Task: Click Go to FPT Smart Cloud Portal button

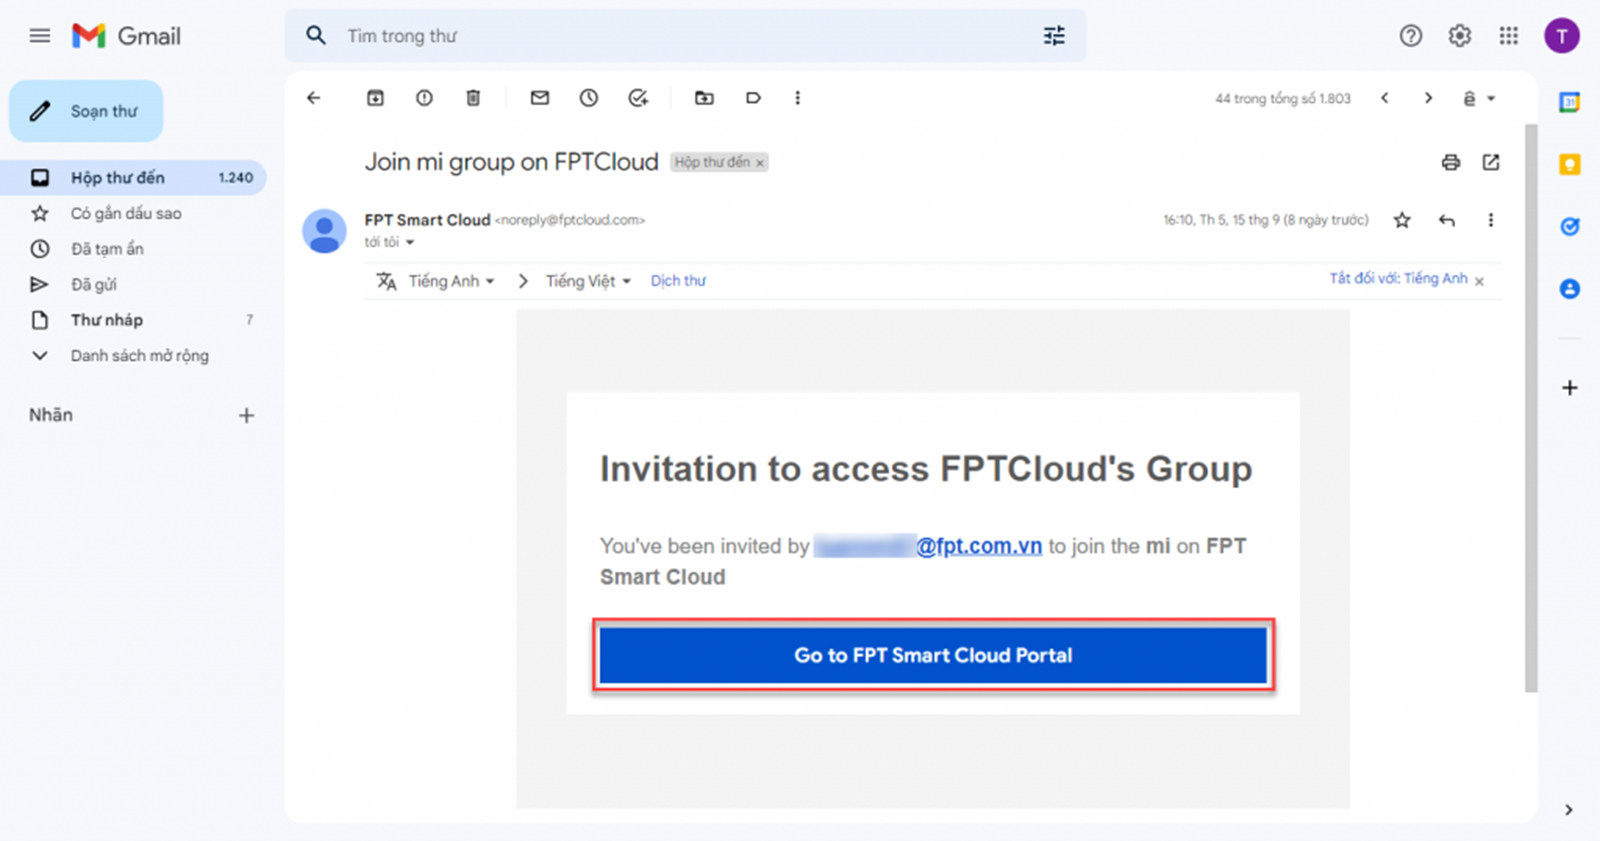Action: click(x=933, y=655)
